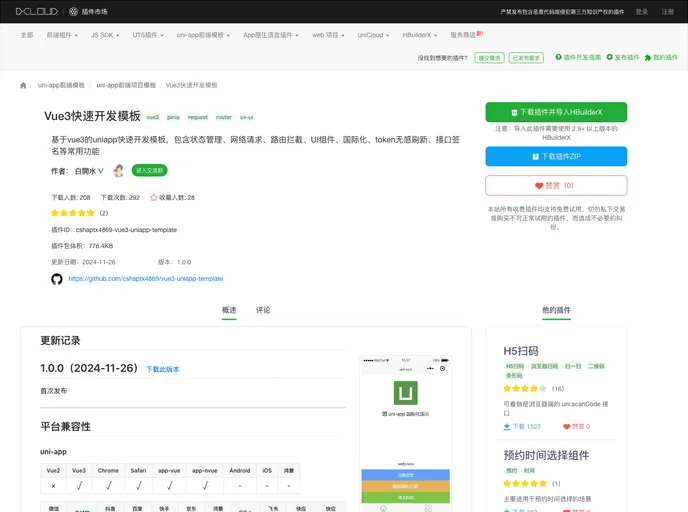Click 下载此版本 link
This screenshot has width=688, height=512.
(x=162, y=369)
